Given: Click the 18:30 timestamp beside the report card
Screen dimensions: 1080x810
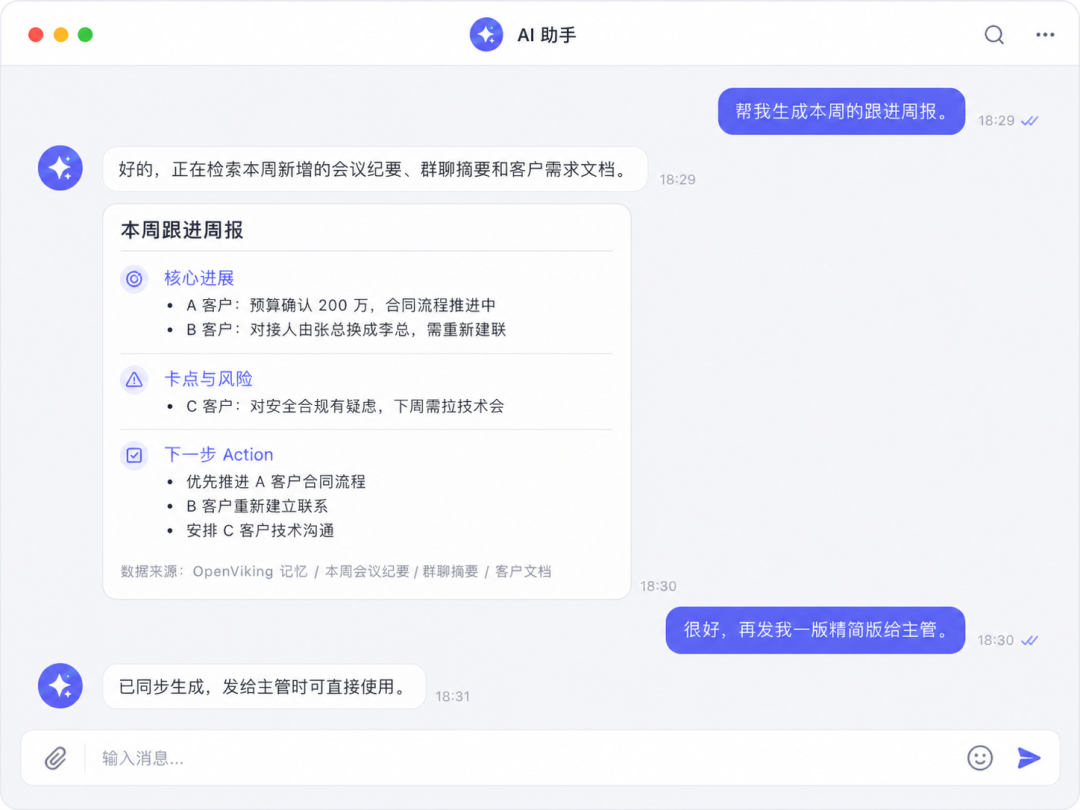Looking at the screenshot, I should (658, 586).
